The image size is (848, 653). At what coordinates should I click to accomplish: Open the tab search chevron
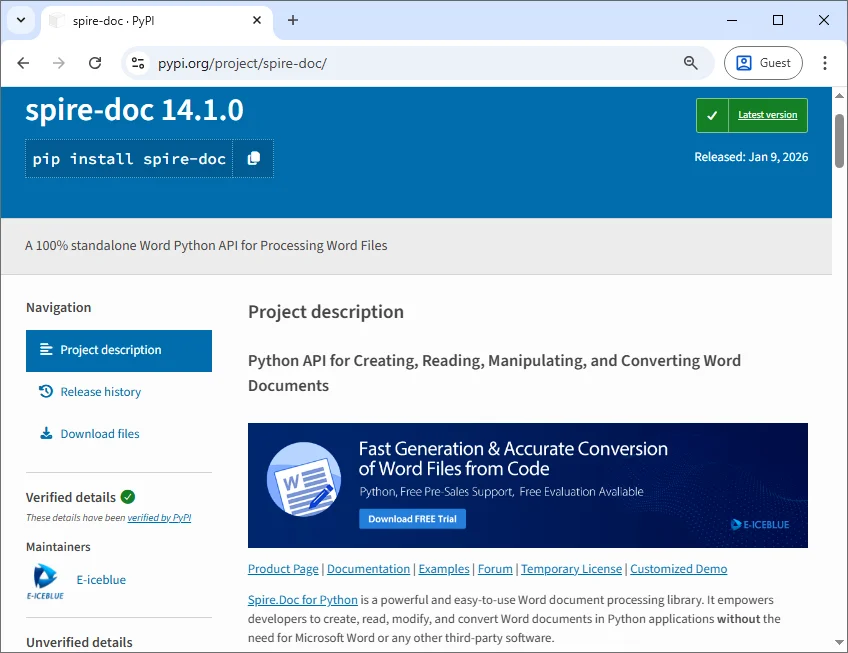[18, 20]
